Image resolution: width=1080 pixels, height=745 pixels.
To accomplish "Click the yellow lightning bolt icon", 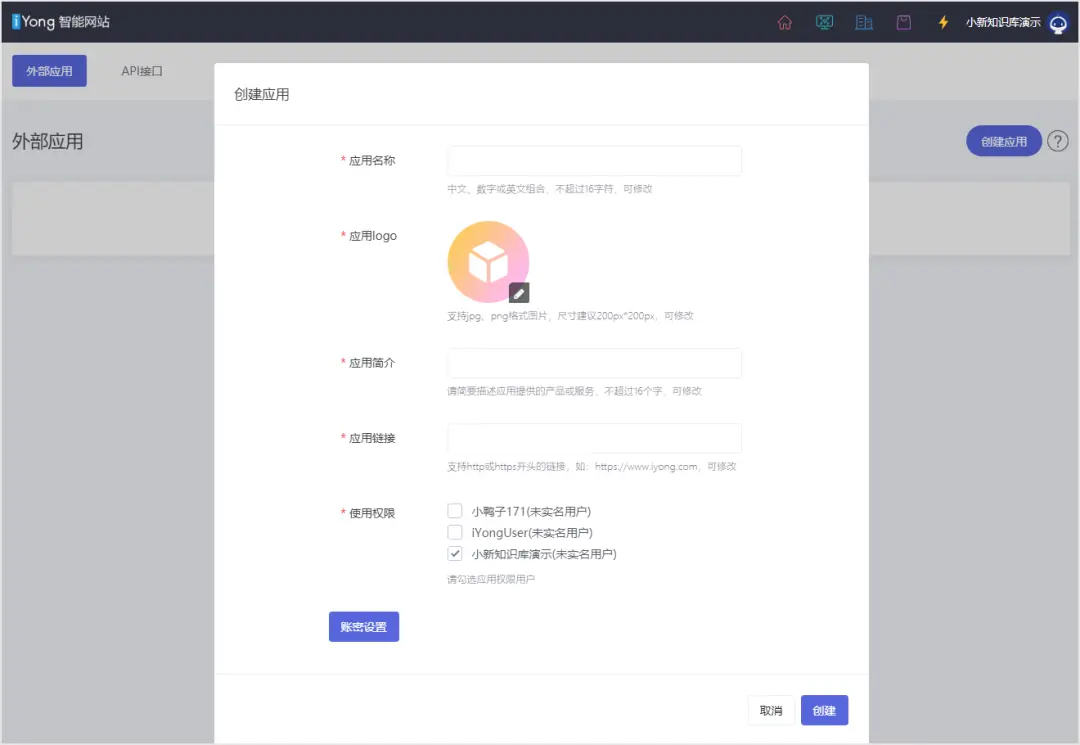I will coord(943,22).
